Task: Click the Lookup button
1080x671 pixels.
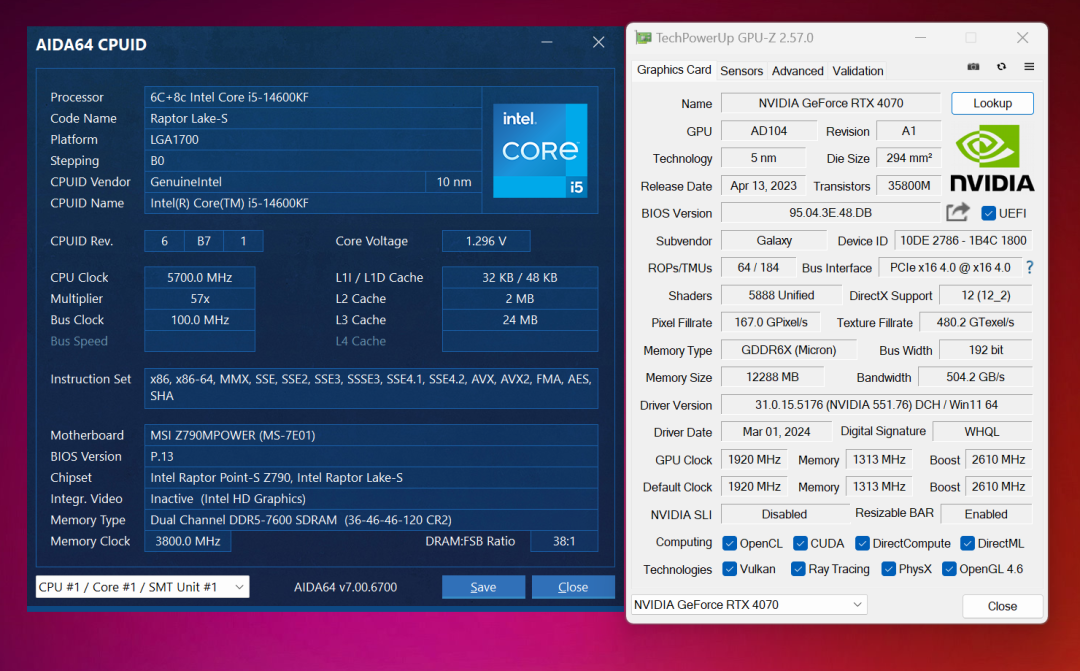Action: pyautogui.click(x=992, y=103)
